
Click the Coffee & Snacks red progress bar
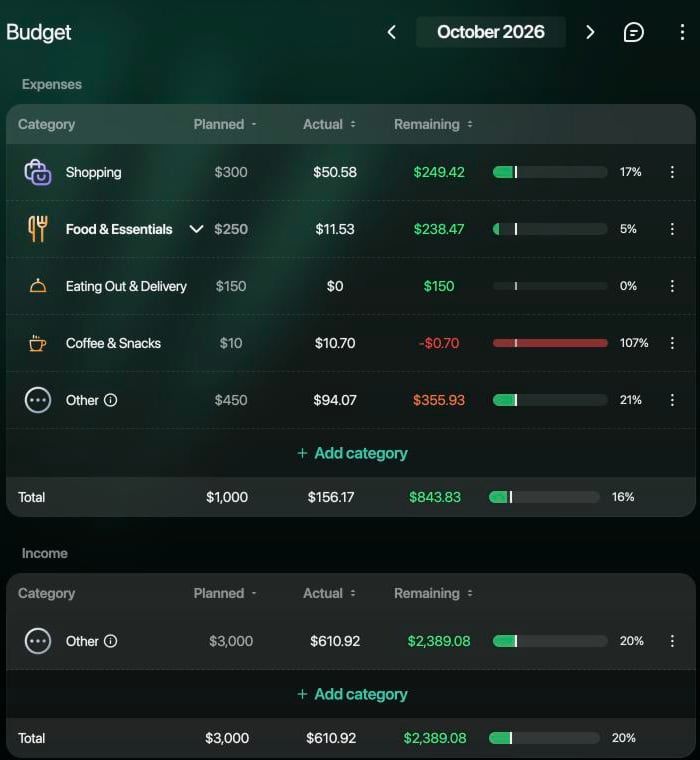point(550,343)
